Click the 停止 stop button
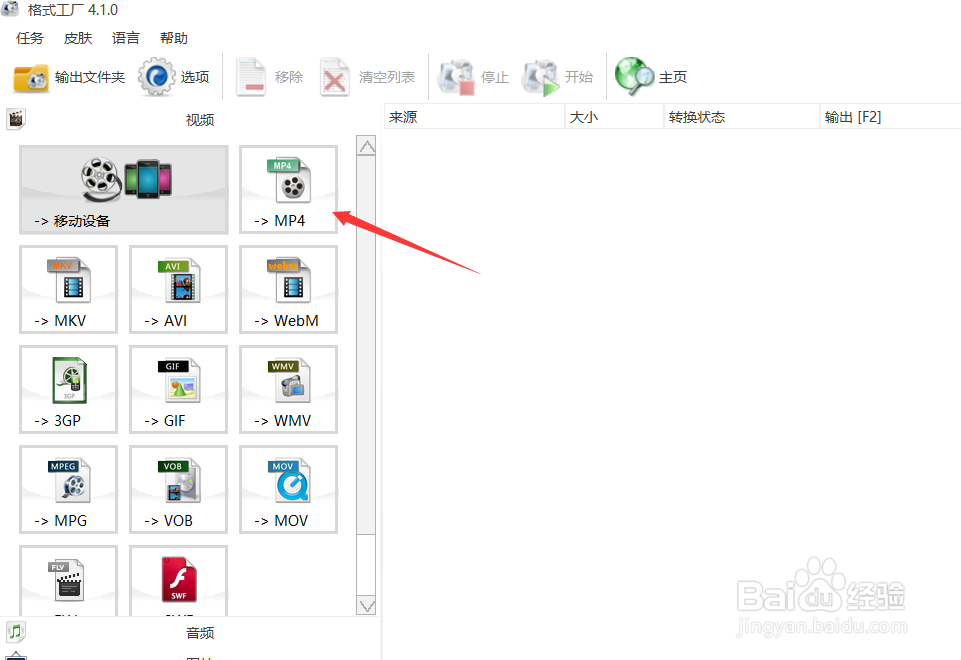Screen dimensions: 961x660 (x=473, y=77)
